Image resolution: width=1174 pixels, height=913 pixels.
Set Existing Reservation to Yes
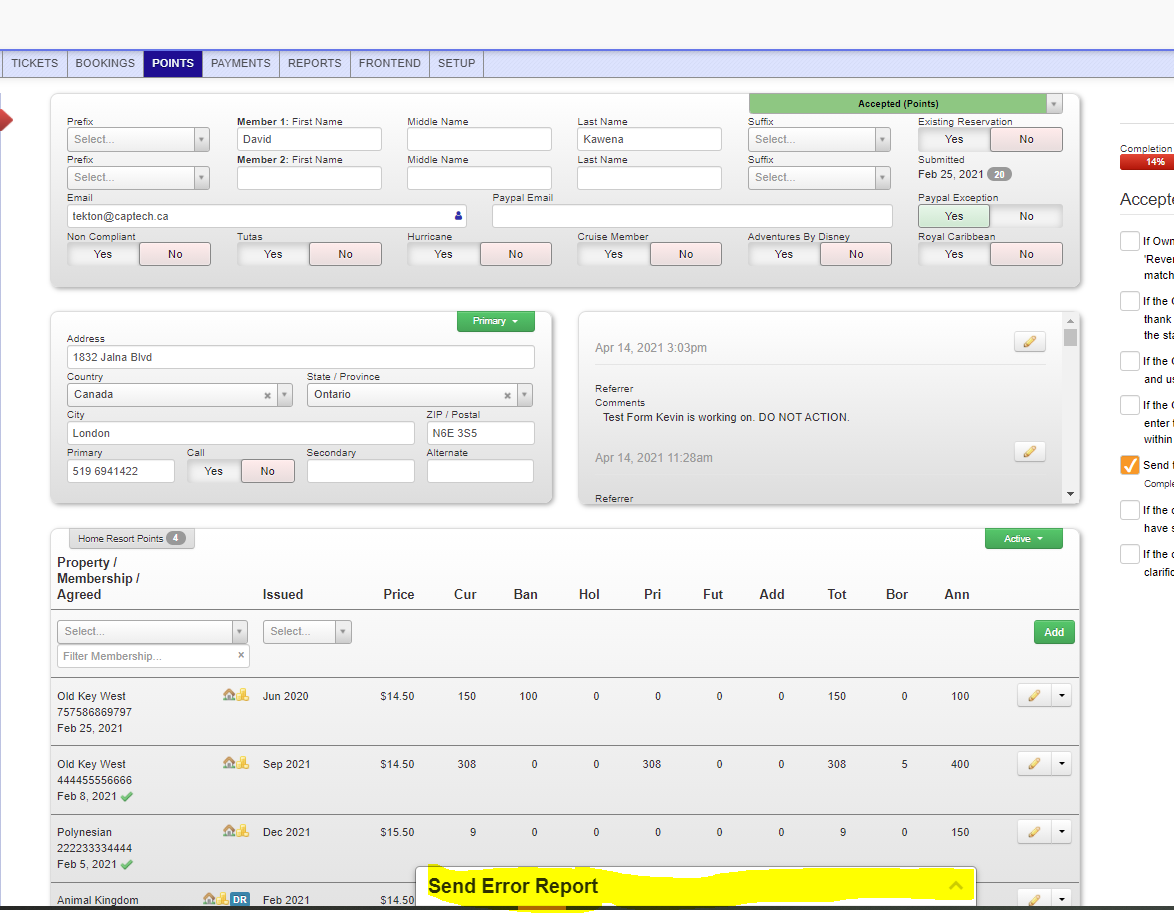tap(954, 140)
